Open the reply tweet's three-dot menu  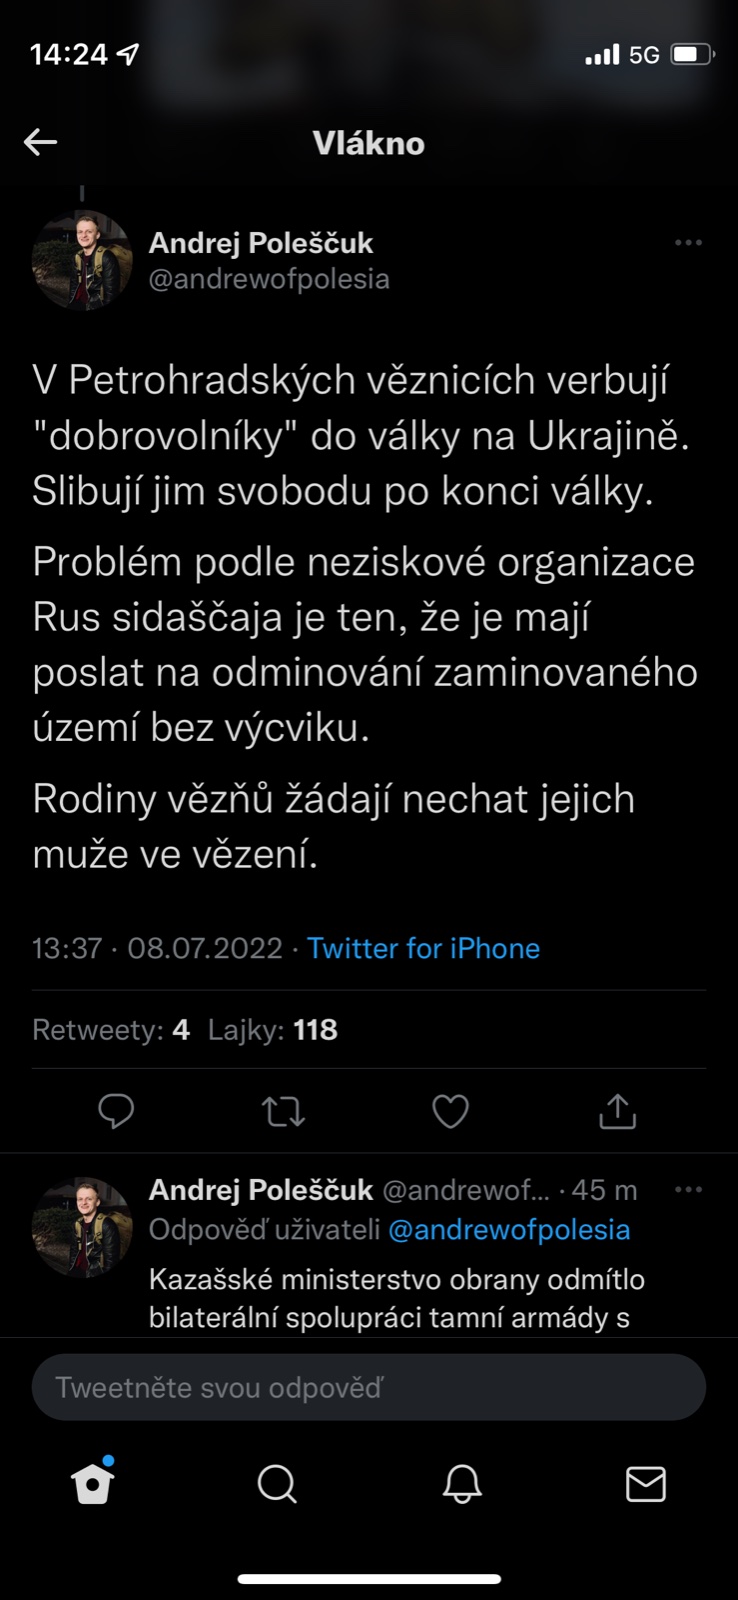(688, 1190)
